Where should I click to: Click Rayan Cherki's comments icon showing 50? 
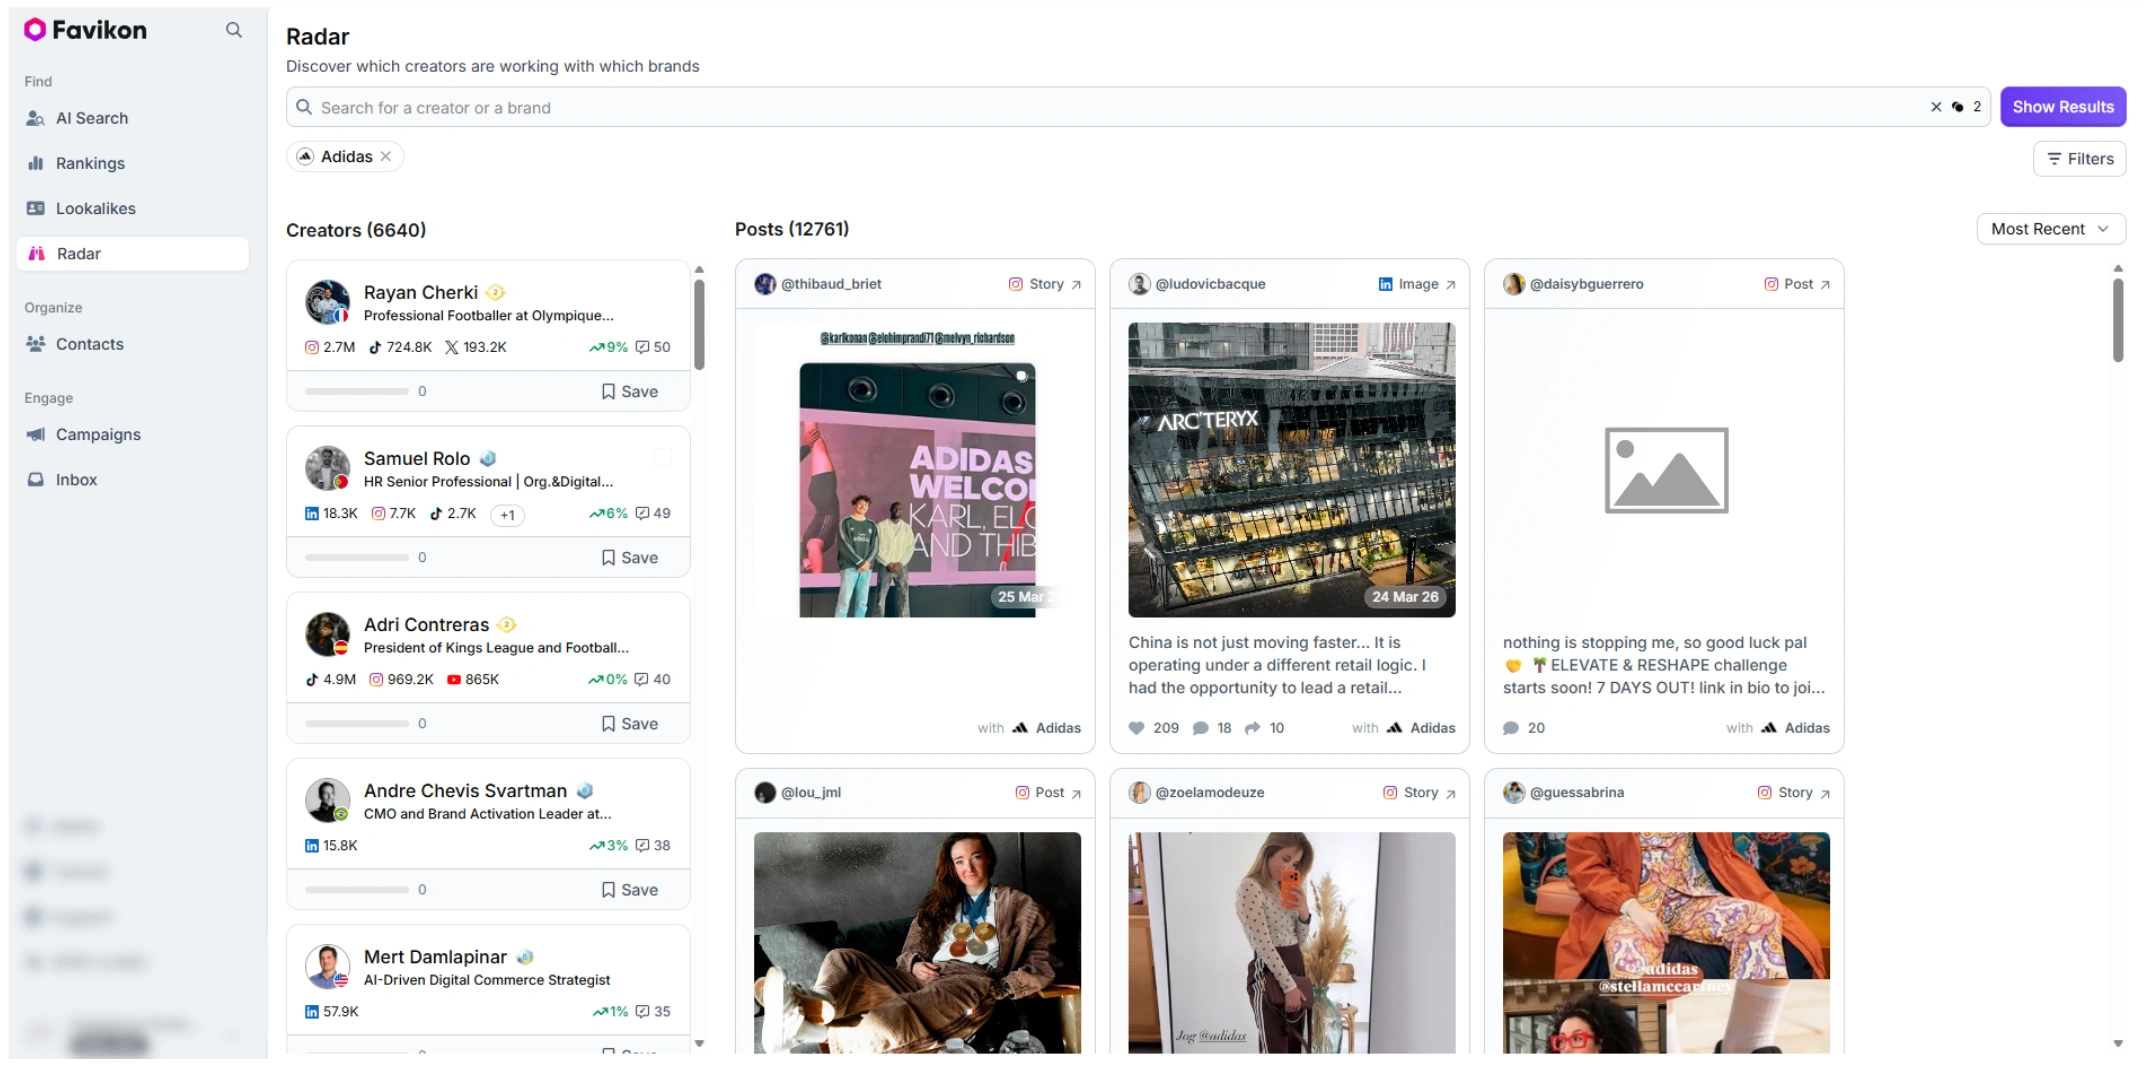[x=643, y=347]
